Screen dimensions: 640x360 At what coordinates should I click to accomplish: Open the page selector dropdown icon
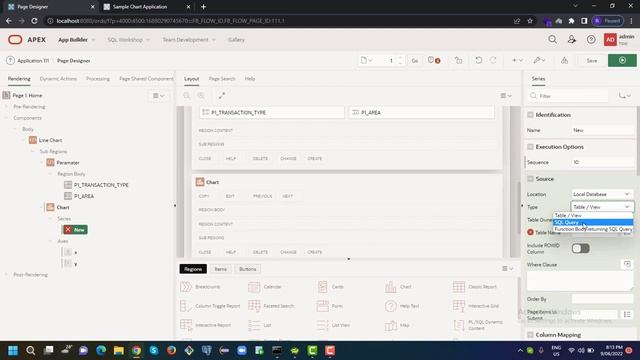366,60
